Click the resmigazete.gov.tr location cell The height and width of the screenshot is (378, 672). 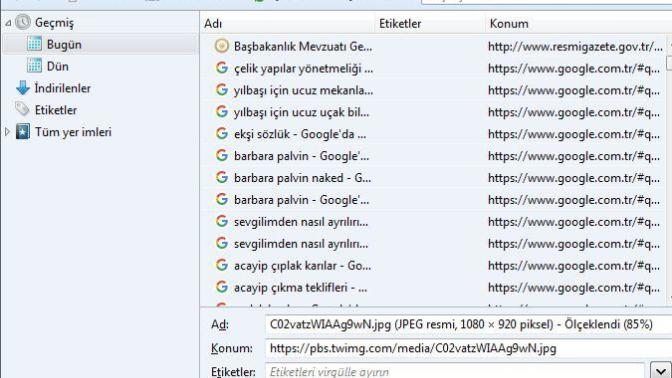tap(575, 46)
